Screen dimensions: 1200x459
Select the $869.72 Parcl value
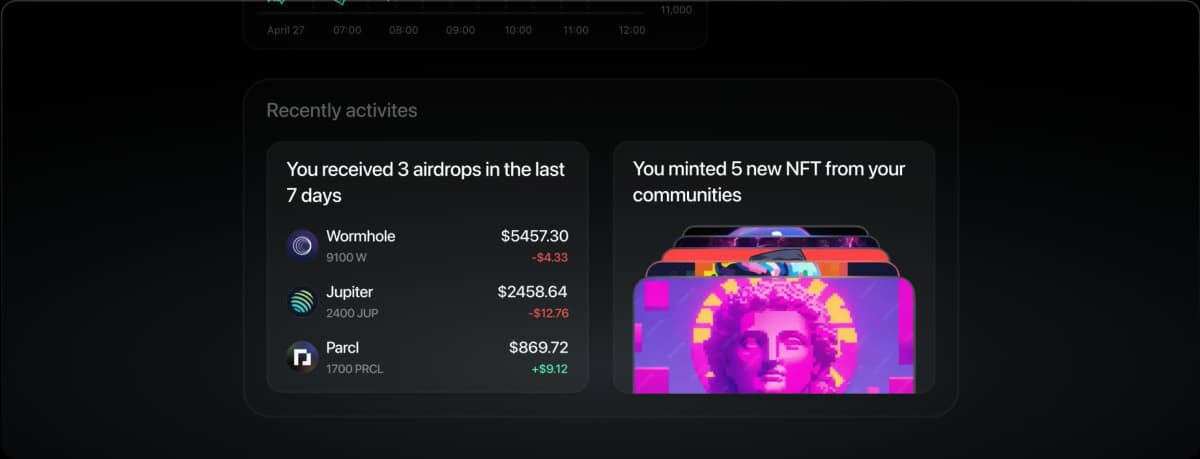coord(538,348)
